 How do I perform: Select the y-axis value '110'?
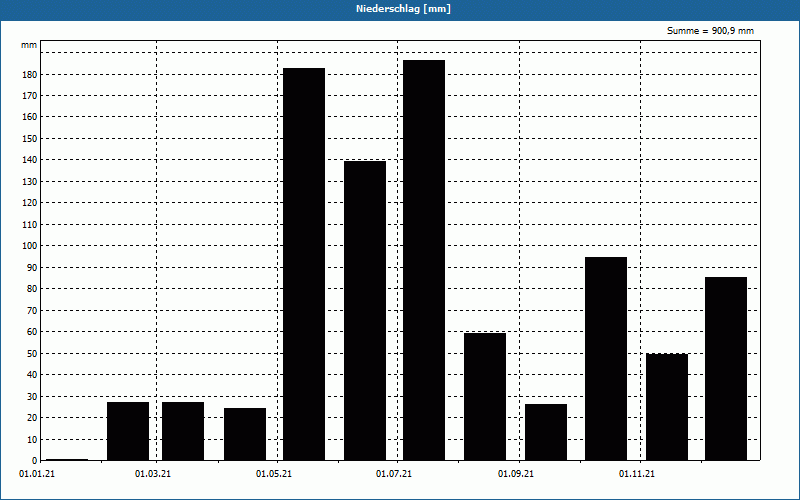[30, 224]
